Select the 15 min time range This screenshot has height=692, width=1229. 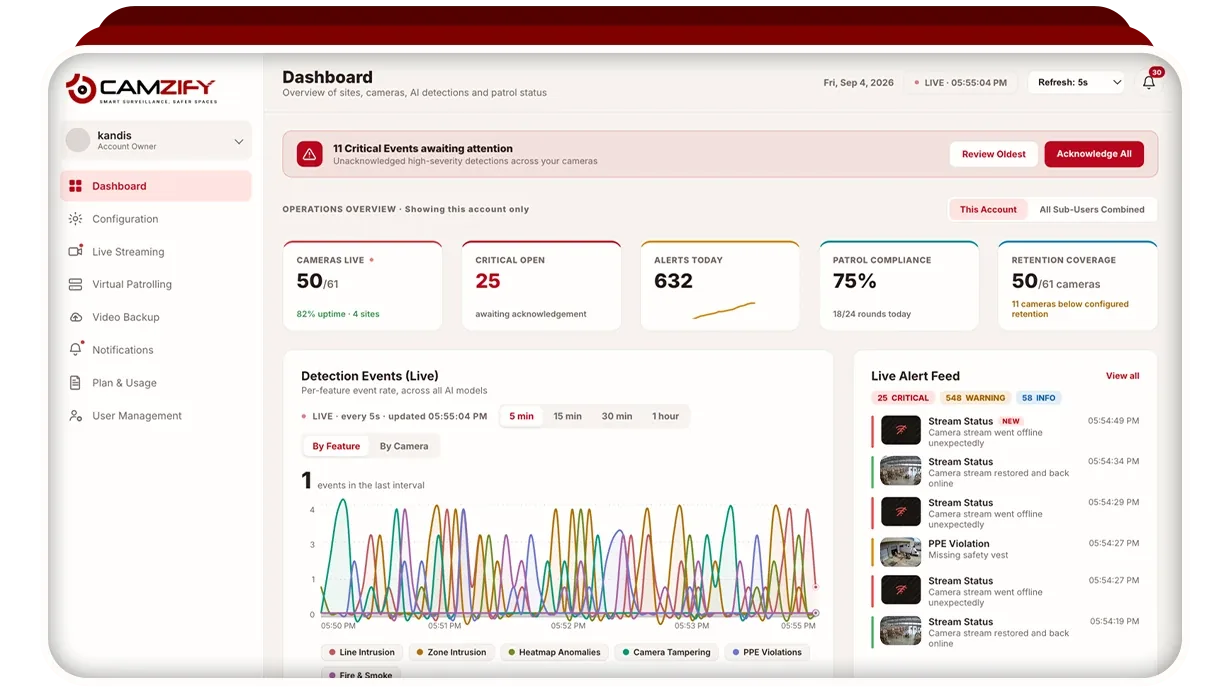point(567,416)
